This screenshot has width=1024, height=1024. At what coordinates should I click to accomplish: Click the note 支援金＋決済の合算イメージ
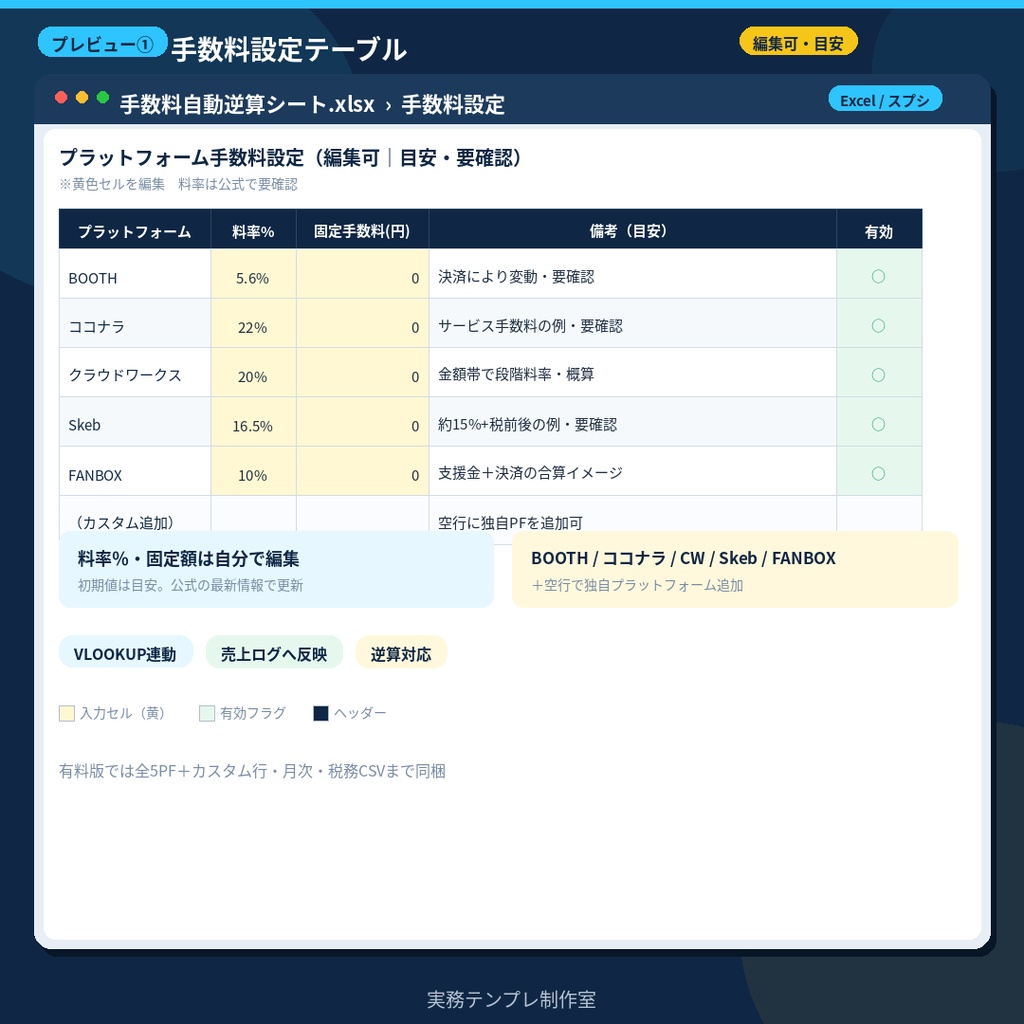[530, 473]
